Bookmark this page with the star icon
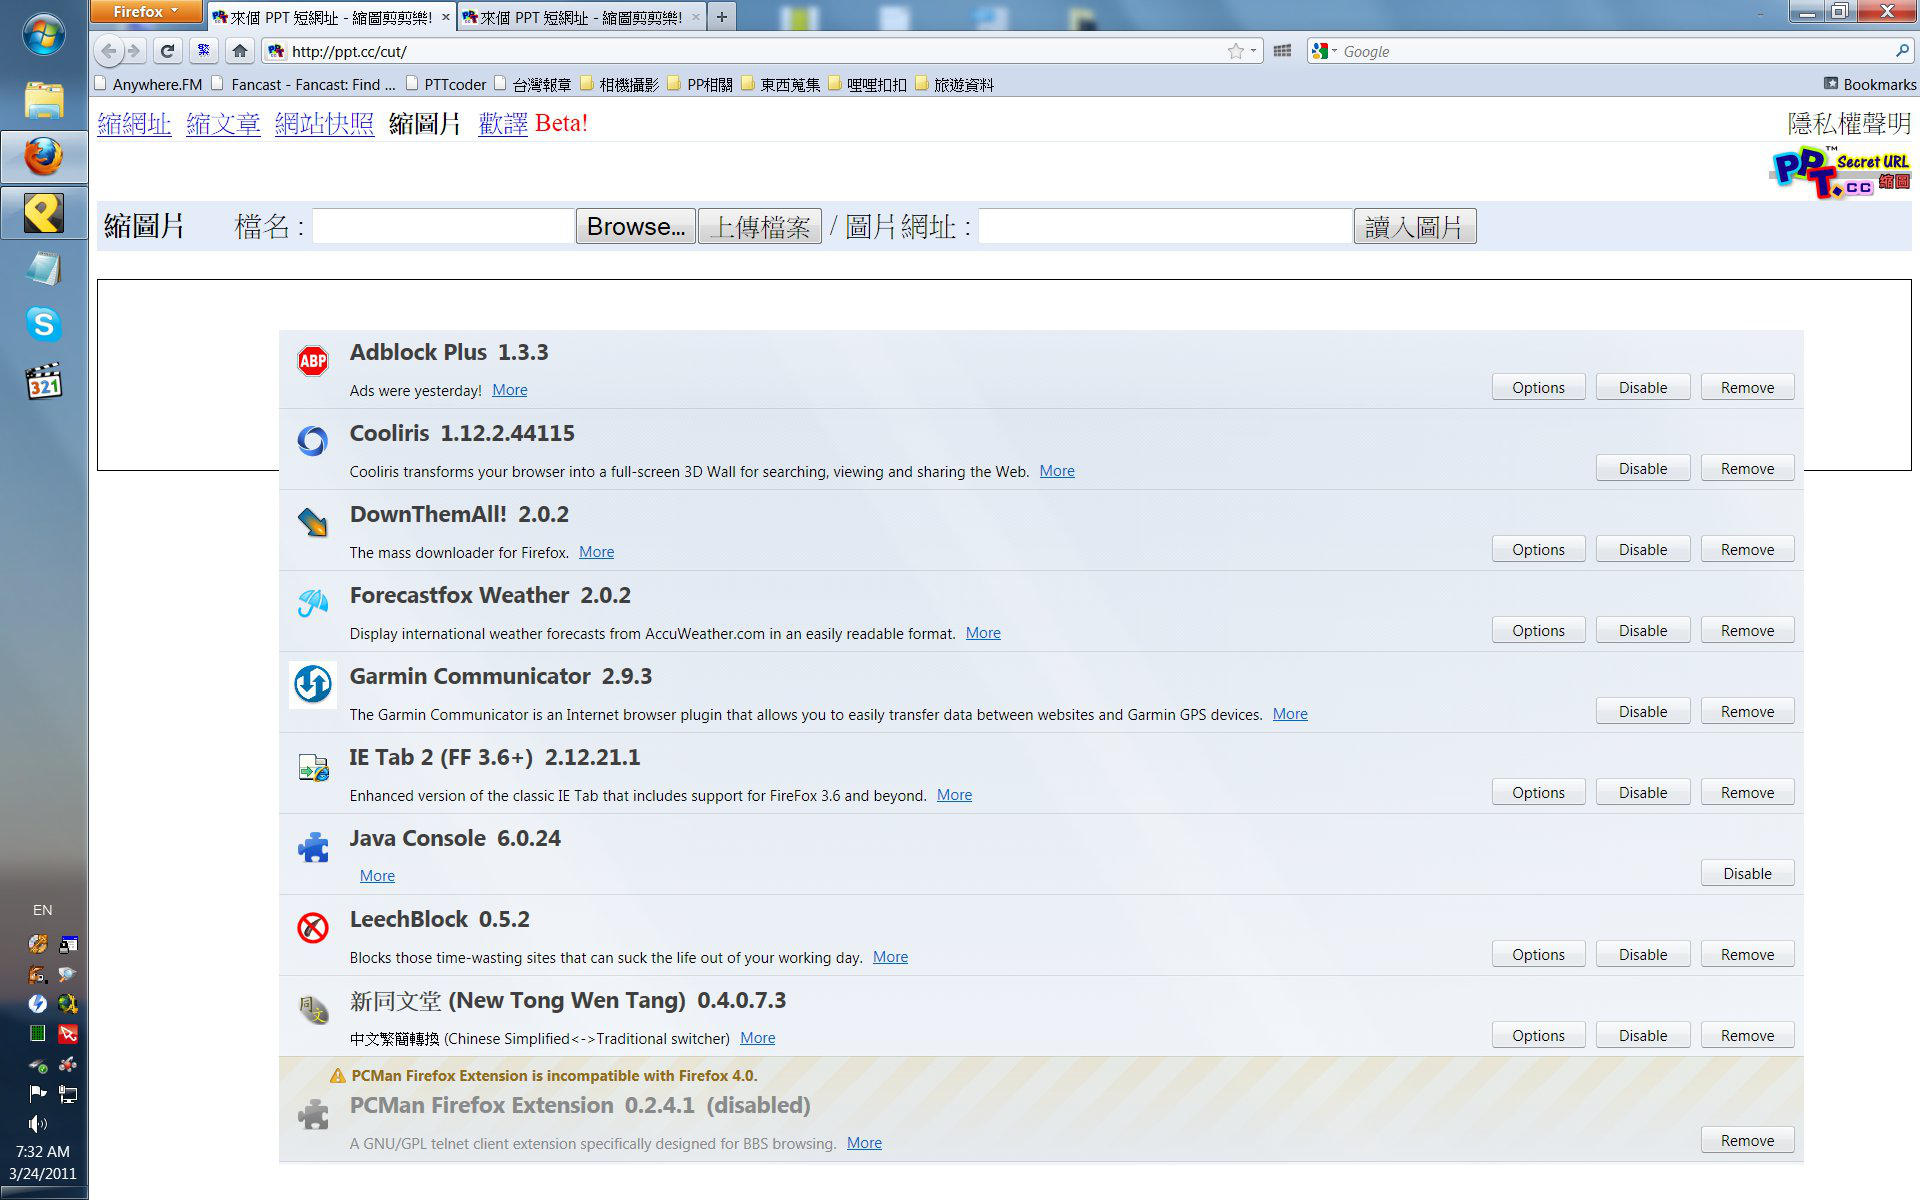 pyautogui.click(x=1236, y=51)
